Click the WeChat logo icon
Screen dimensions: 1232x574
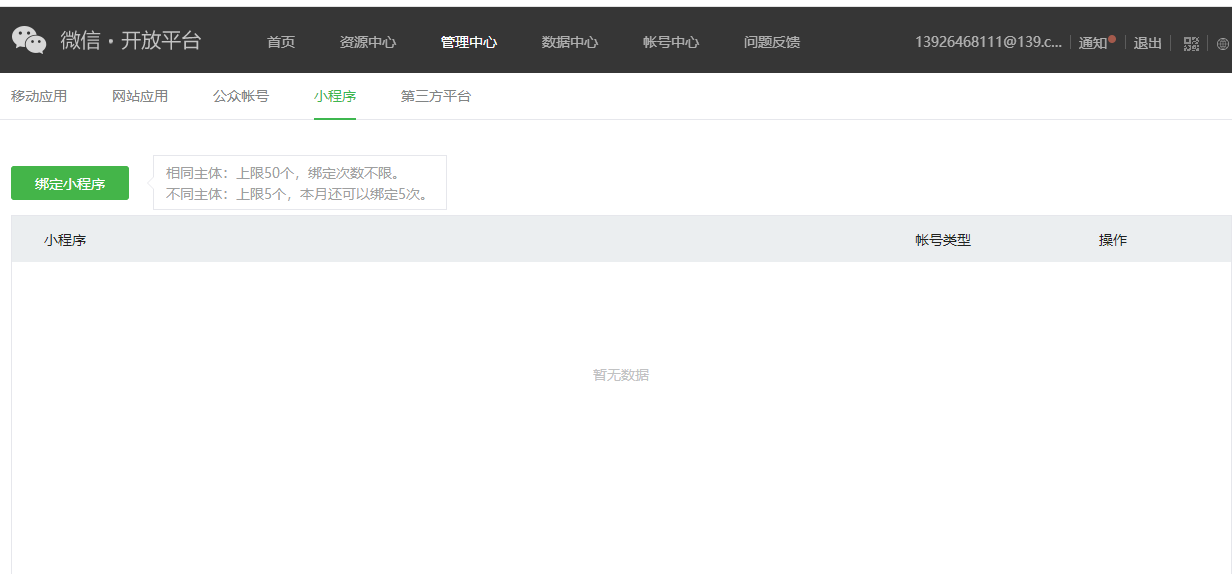point(29,40)
